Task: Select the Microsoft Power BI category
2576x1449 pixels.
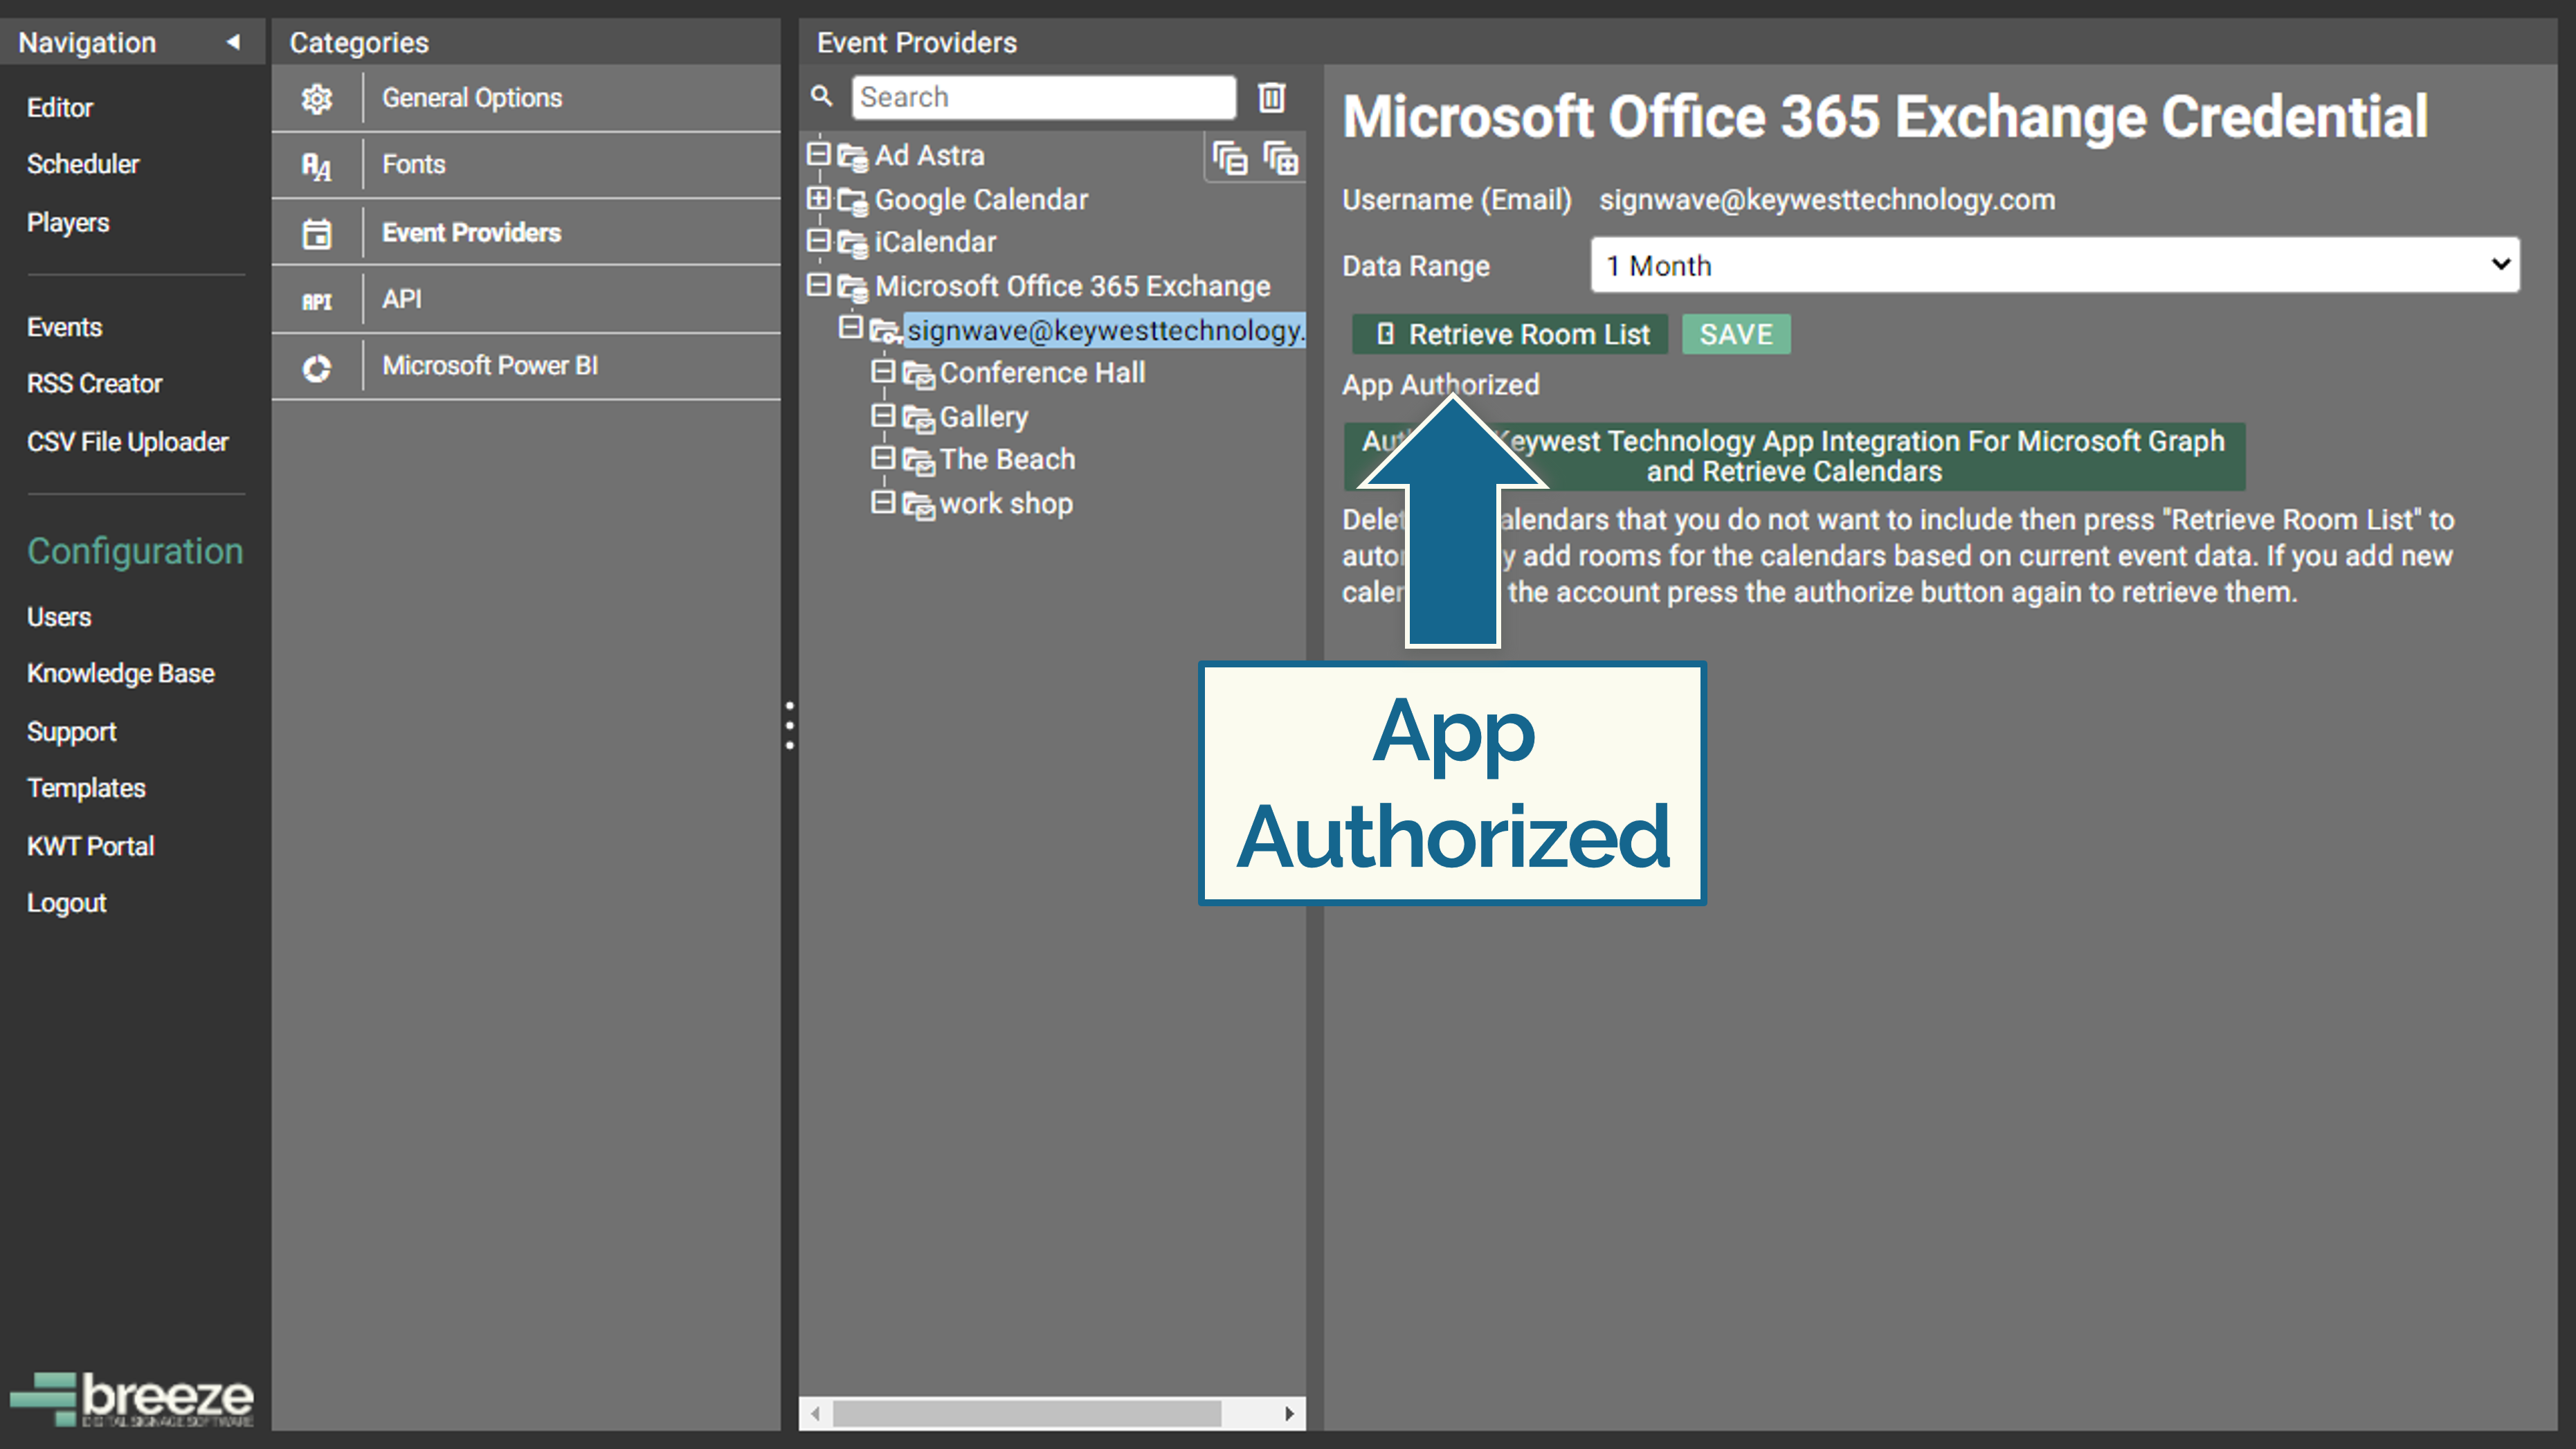Action: pyautogui.click(x=527, y=367)
